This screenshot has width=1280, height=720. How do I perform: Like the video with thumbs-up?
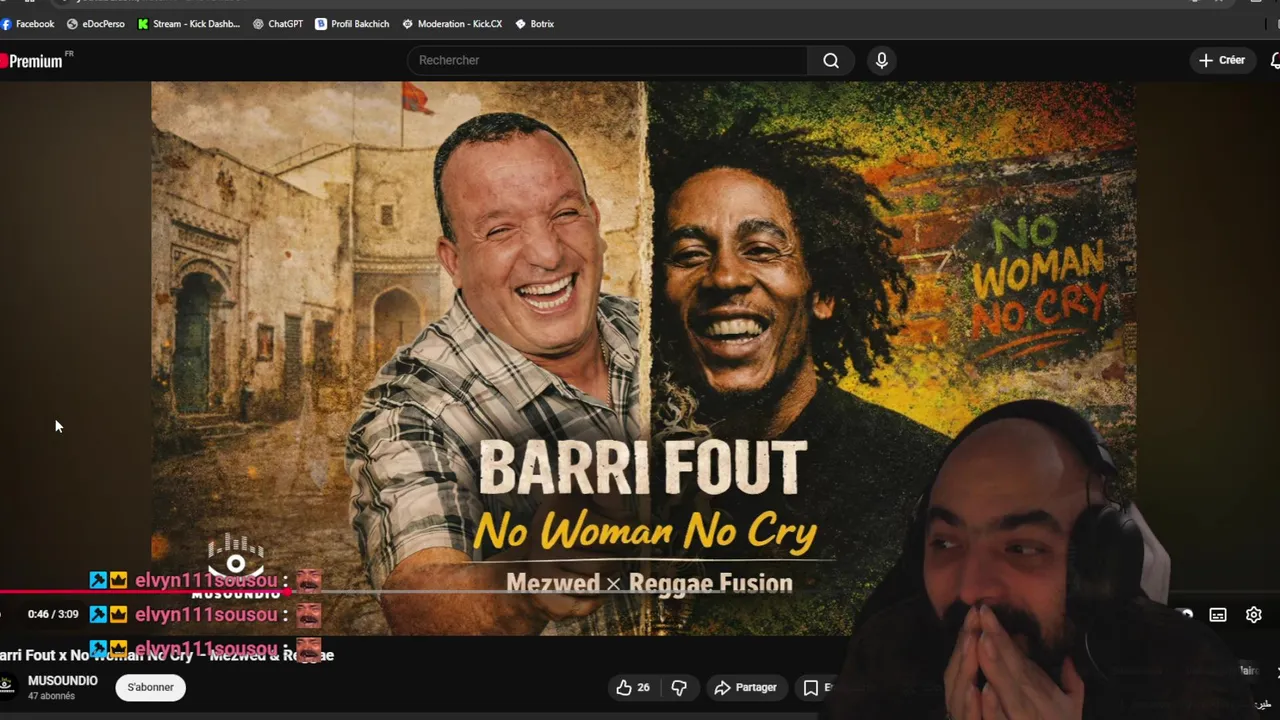[x=632, y=687]
